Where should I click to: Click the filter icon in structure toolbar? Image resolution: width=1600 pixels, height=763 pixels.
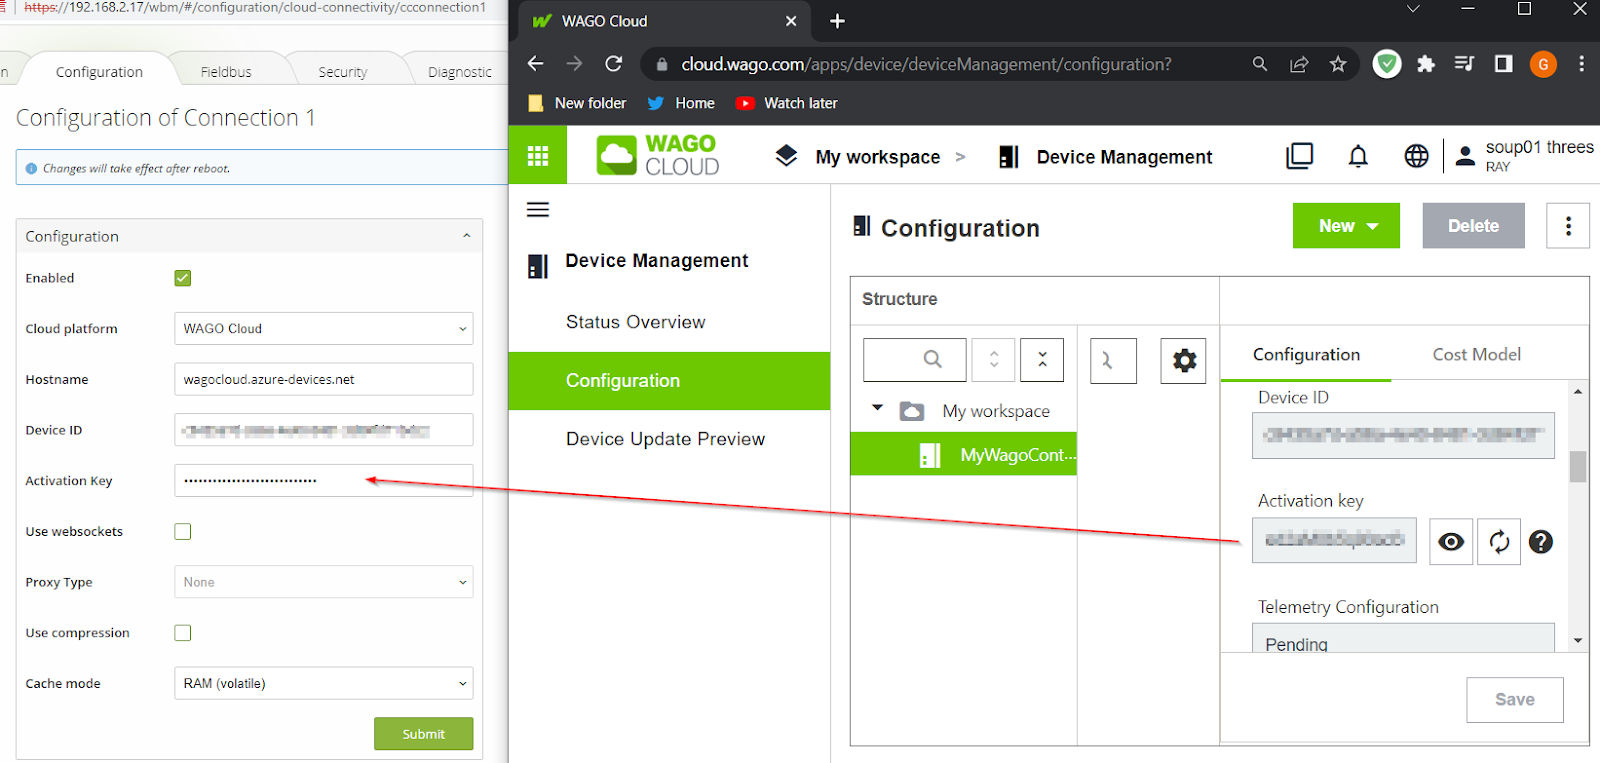pos(1113,360)
